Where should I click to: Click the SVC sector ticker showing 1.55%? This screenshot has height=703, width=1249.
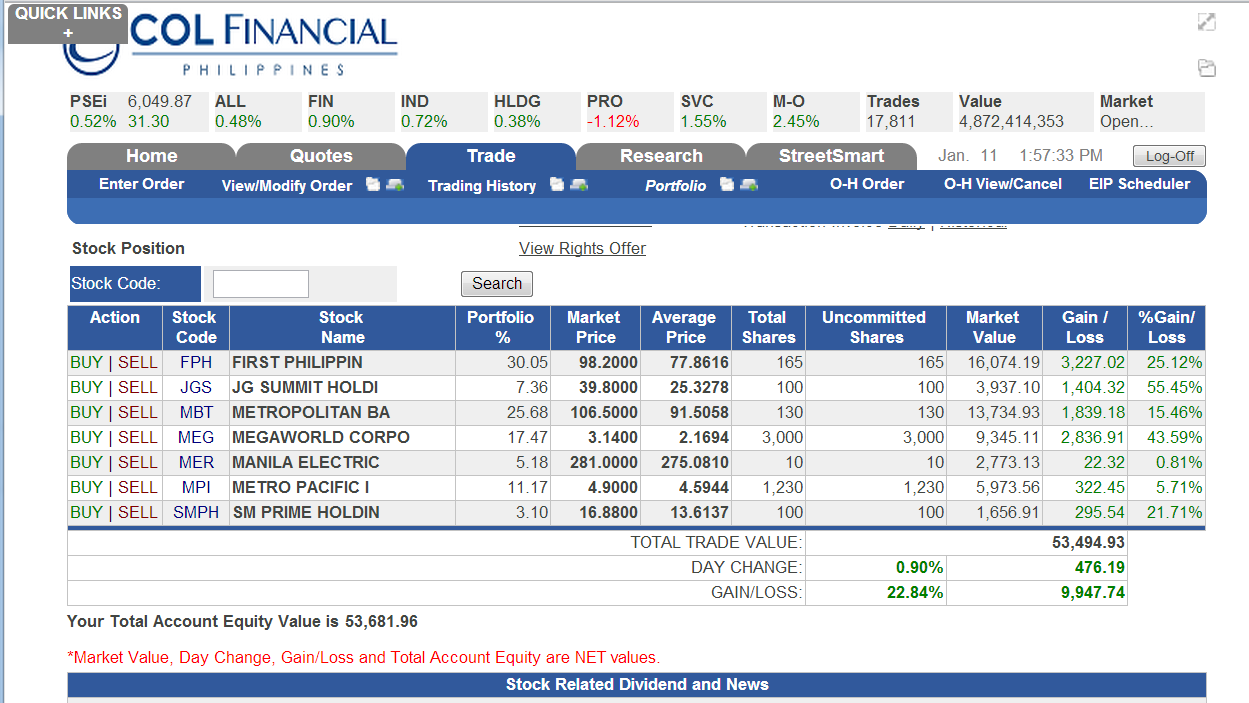click(722, 111)
